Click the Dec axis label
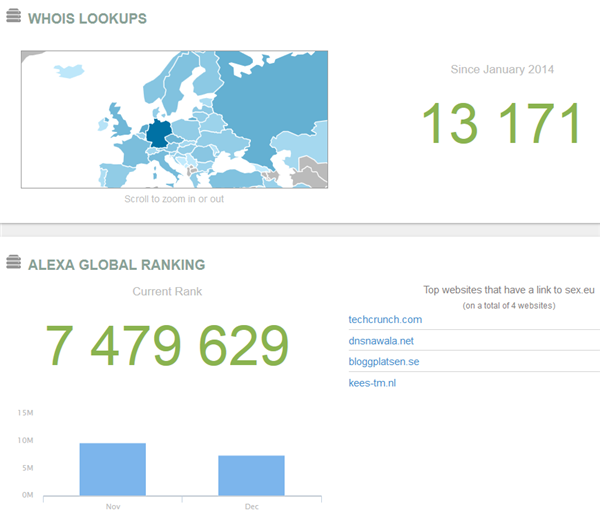The image size is (600, 516). point(252,506)
